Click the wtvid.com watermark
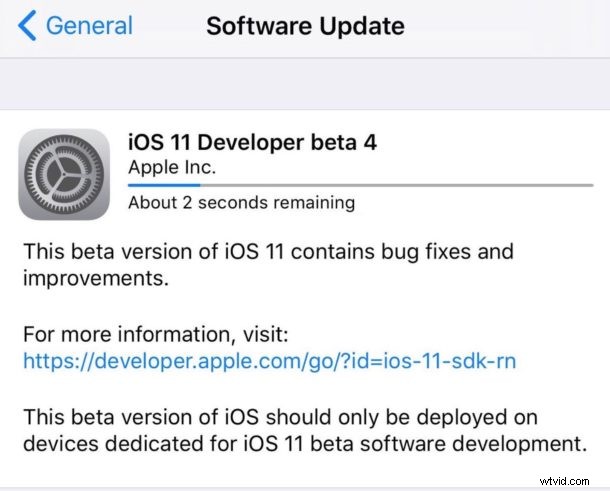 point(564,481)
